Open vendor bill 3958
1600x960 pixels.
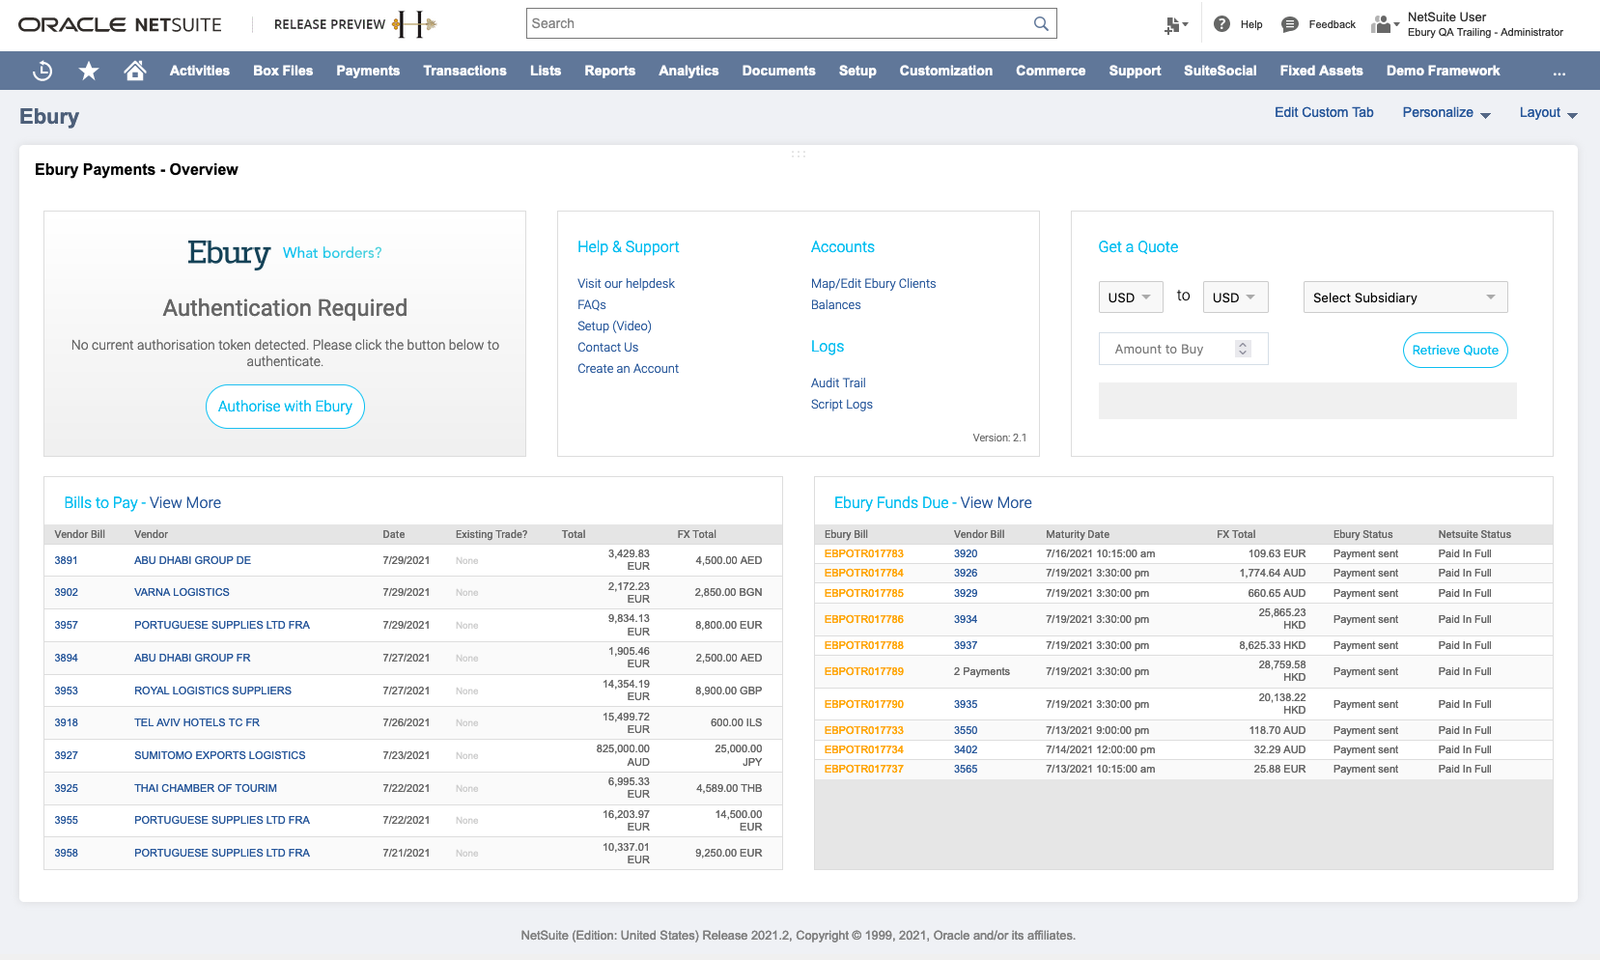click(x=66, y=853)
